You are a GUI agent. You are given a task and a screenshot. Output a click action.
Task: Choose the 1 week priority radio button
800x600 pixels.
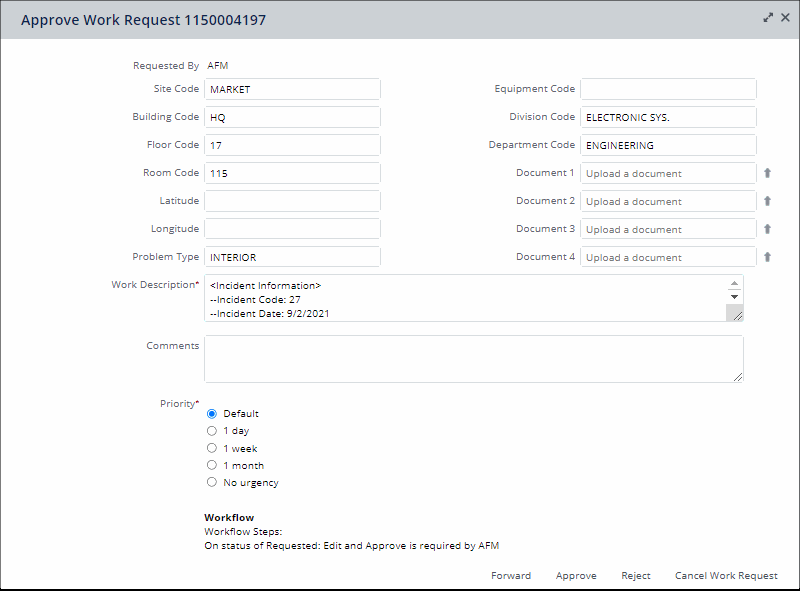pyautogui.click(x=212, y=448)
